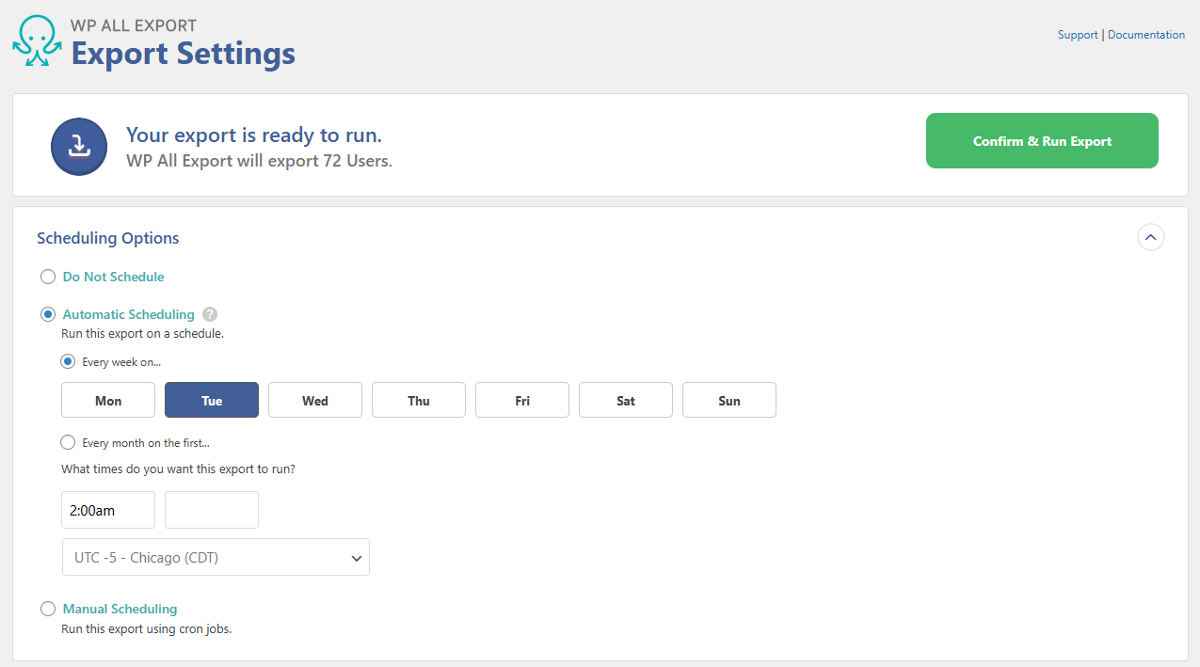Click the WP All Export octopus logo
This screenshot has height=667, width=1200.
click(x=36, y=41)
